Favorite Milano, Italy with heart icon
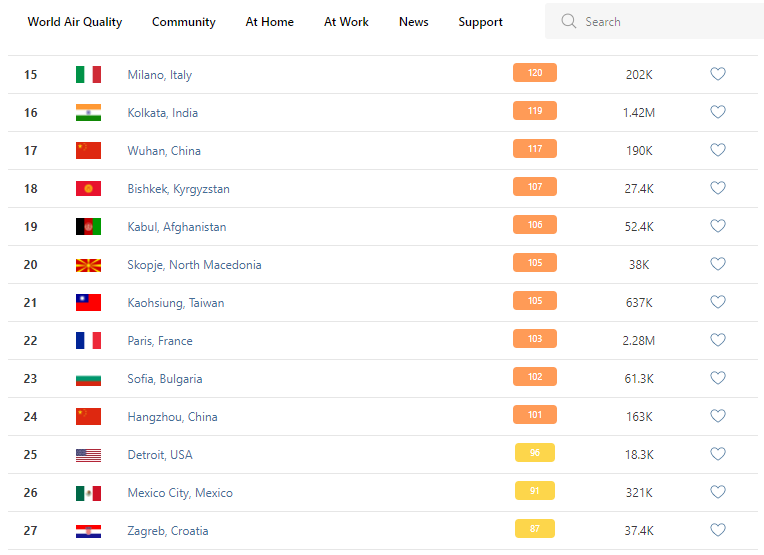Viewport: 764px width, 555px height. [x=718, y=74]
